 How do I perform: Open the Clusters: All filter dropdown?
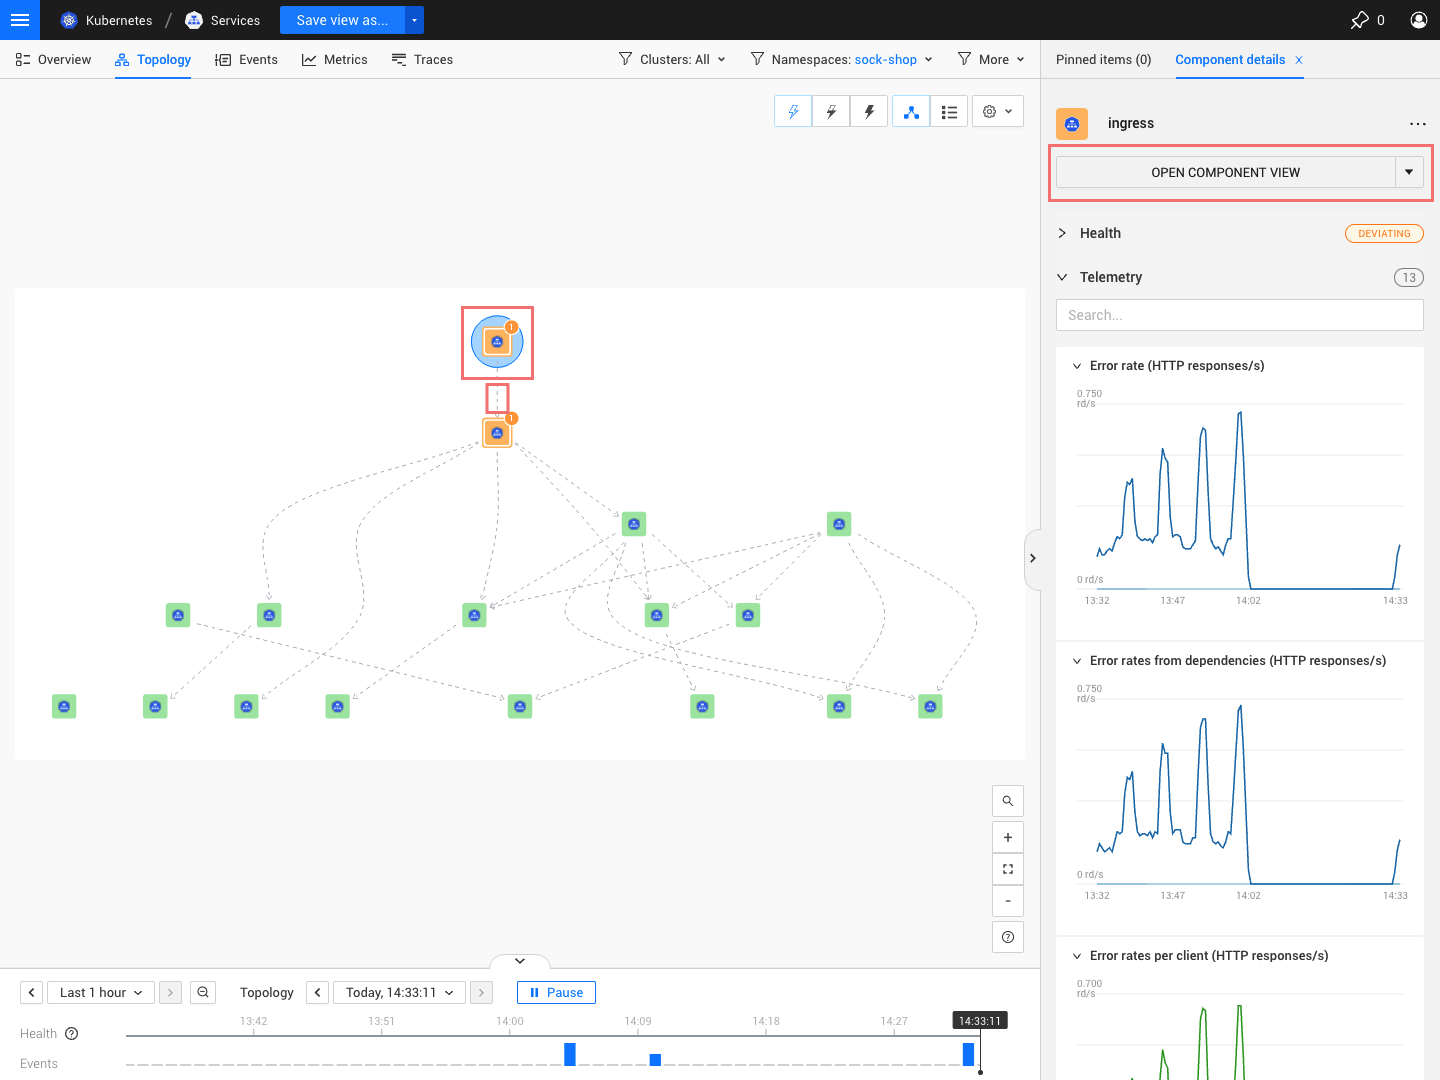click(x=672, y=59)
